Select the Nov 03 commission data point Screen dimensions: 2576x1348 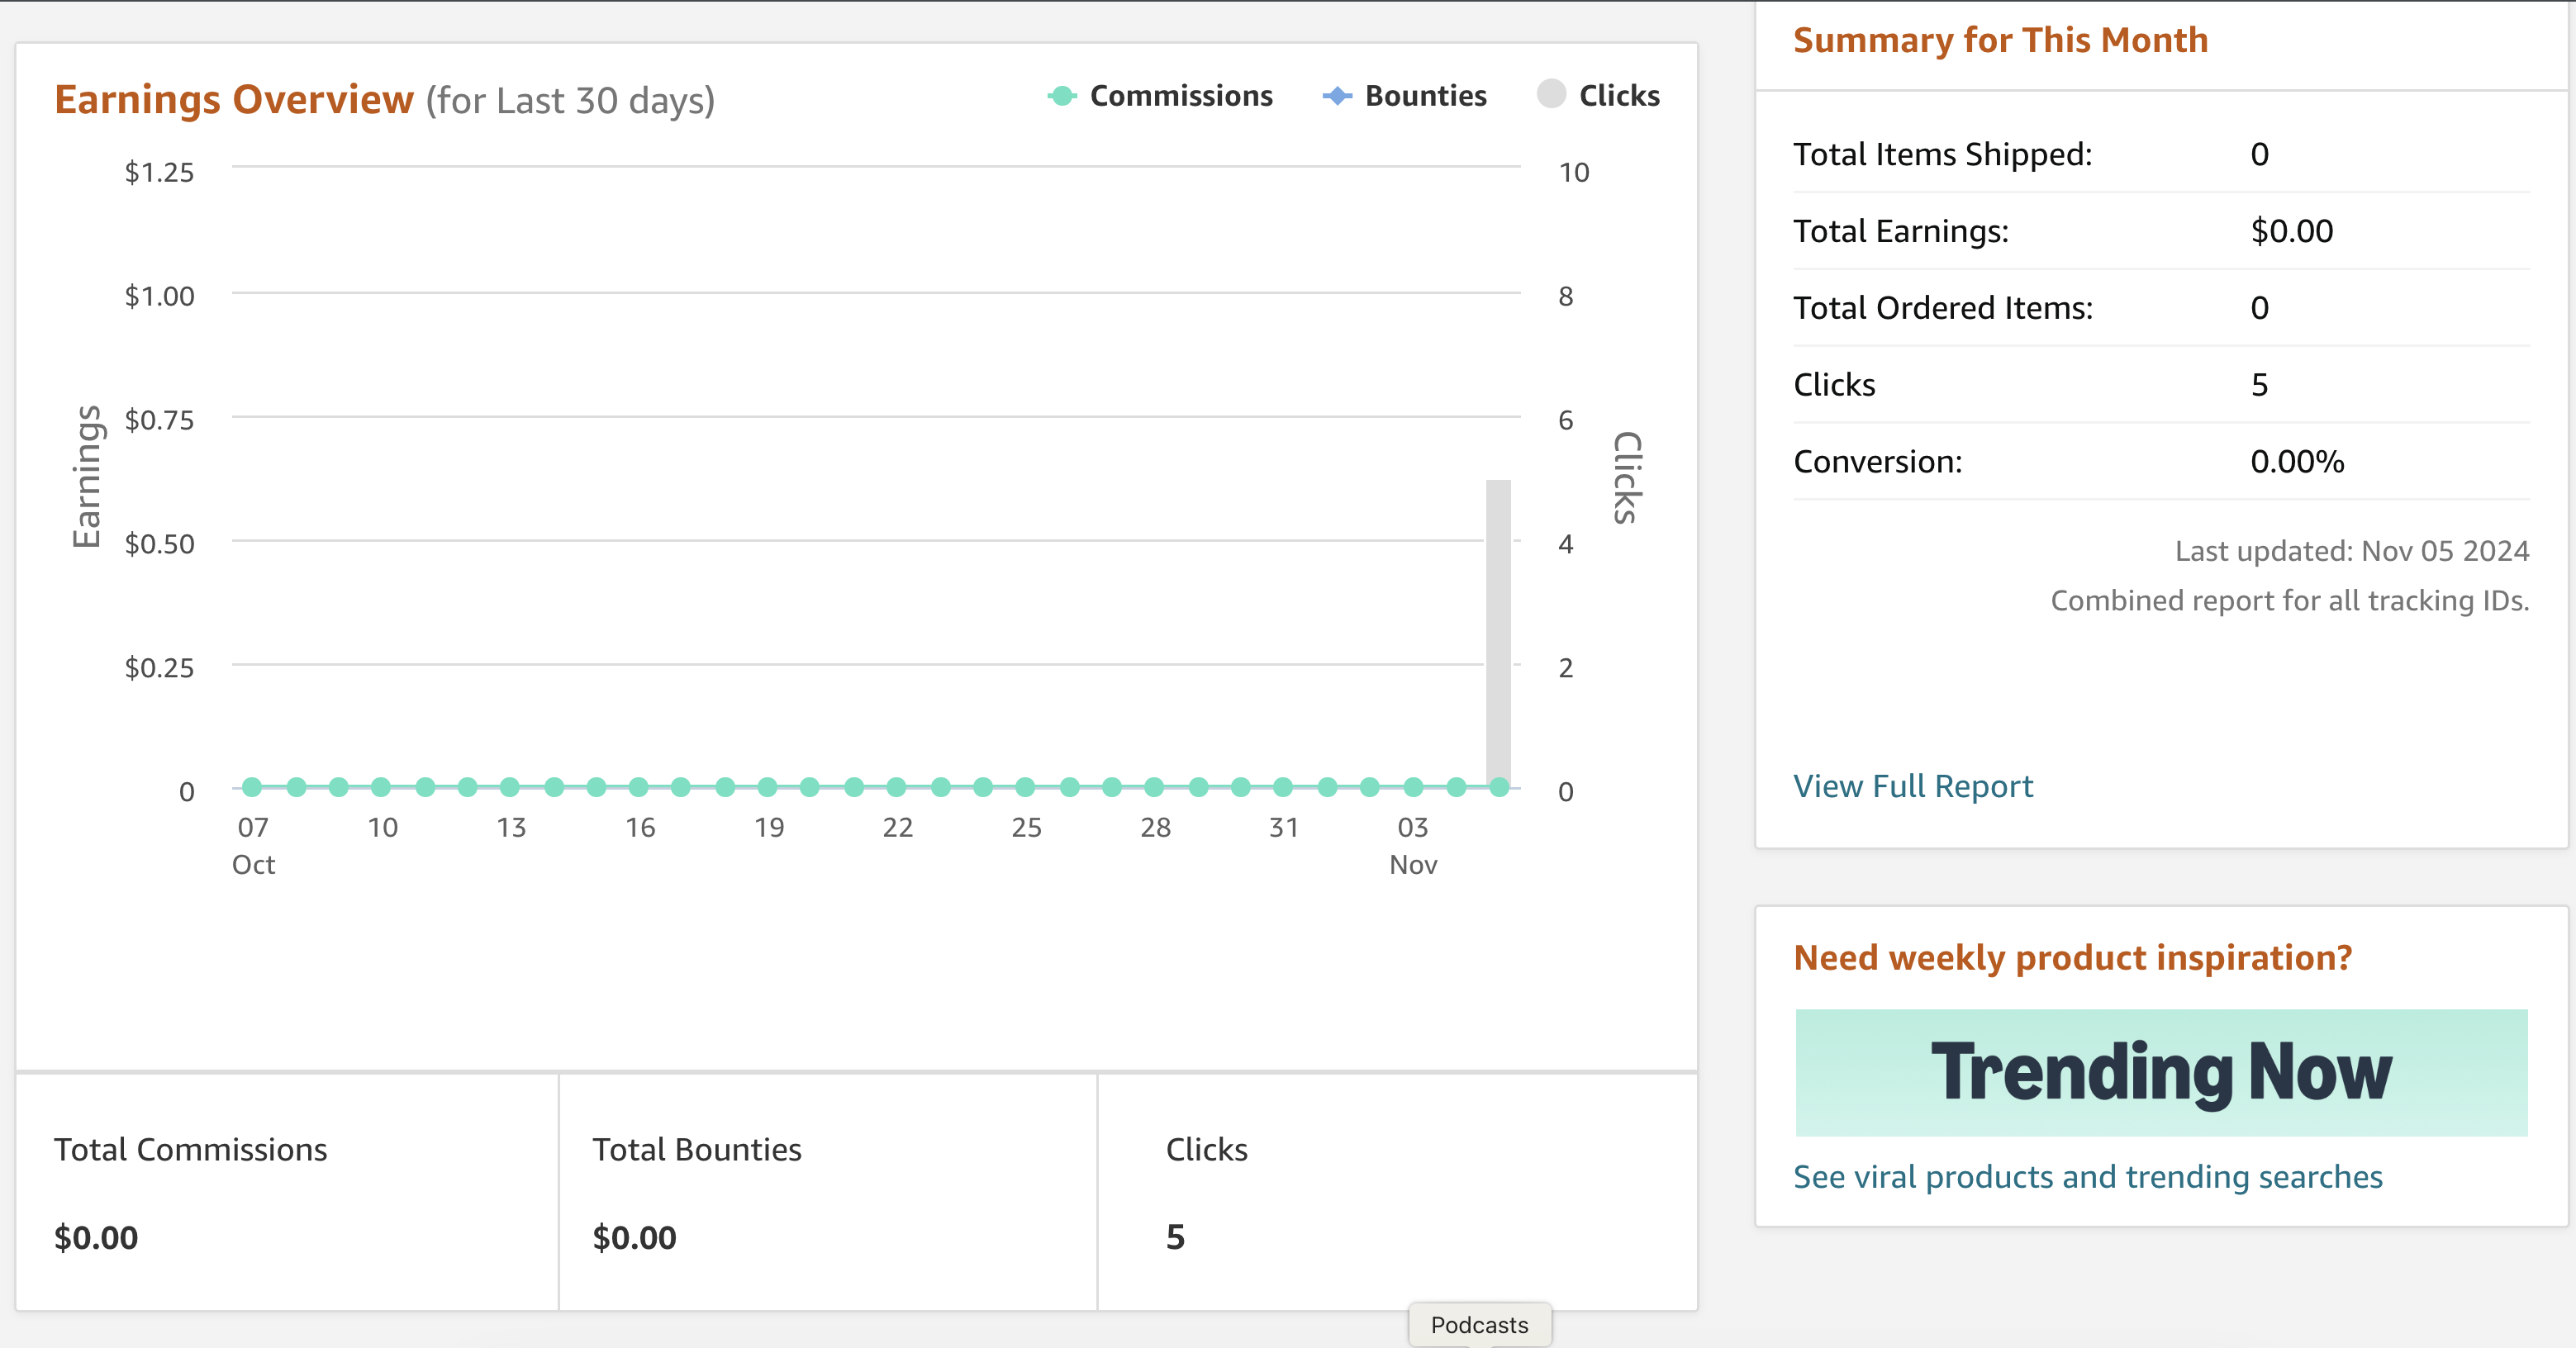1412,787
